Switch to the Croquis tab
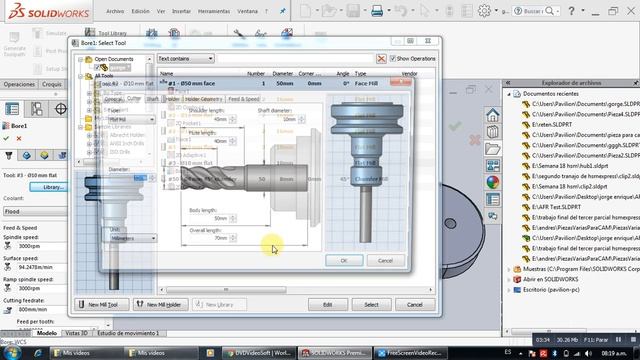This screenshot has height=360, width=640. point(52,84)
